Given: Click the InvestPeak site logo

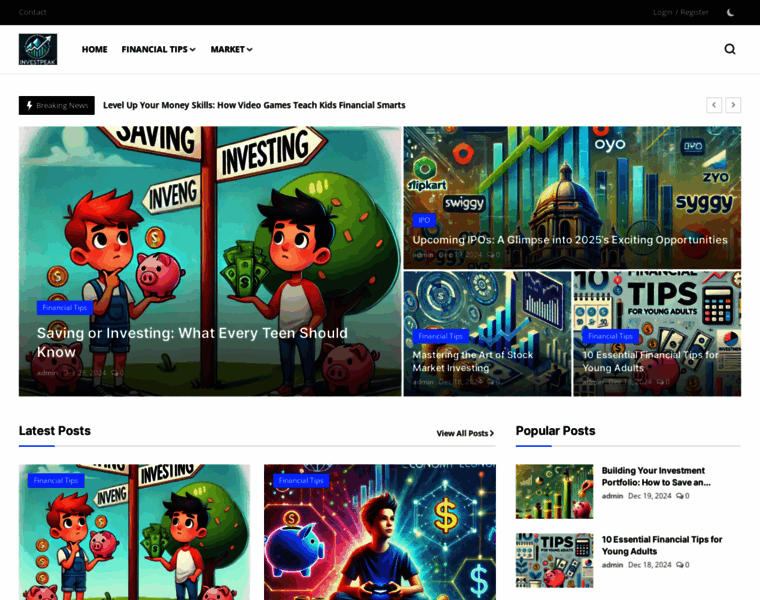Looking at the screenshot, I should (38, 49).
